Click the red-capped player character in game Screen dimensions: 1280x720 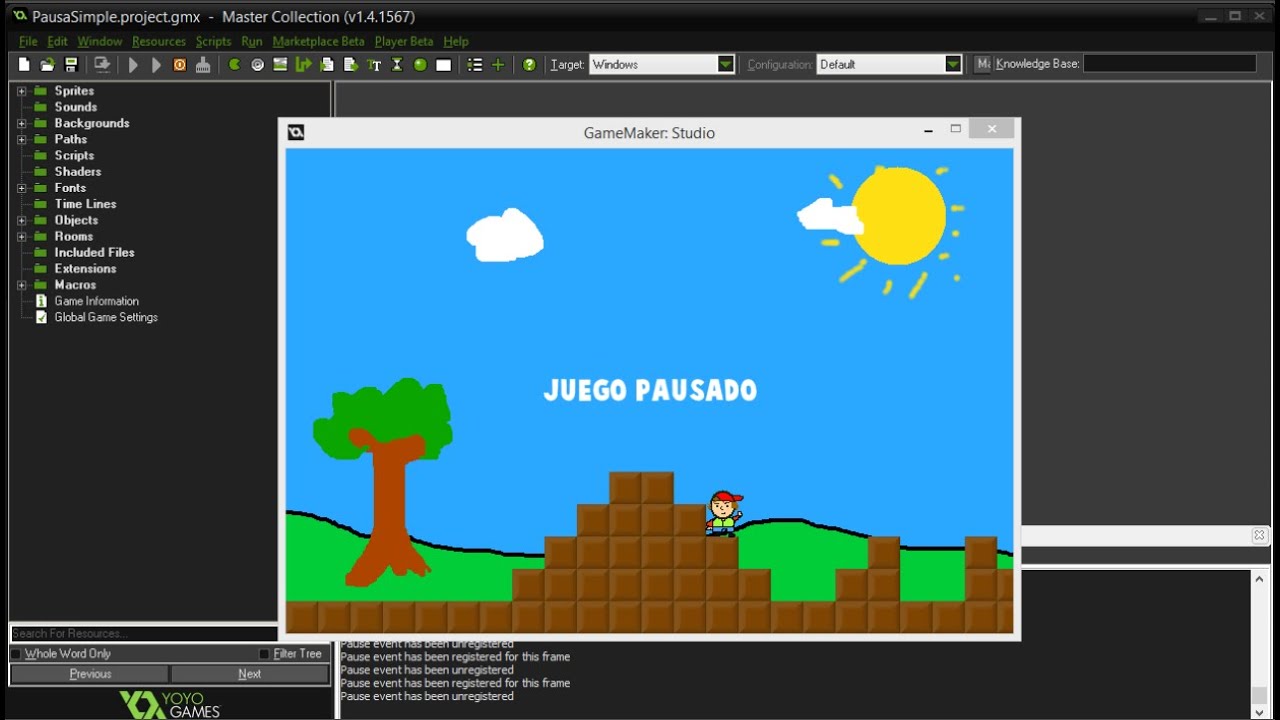tap(724, 513)
